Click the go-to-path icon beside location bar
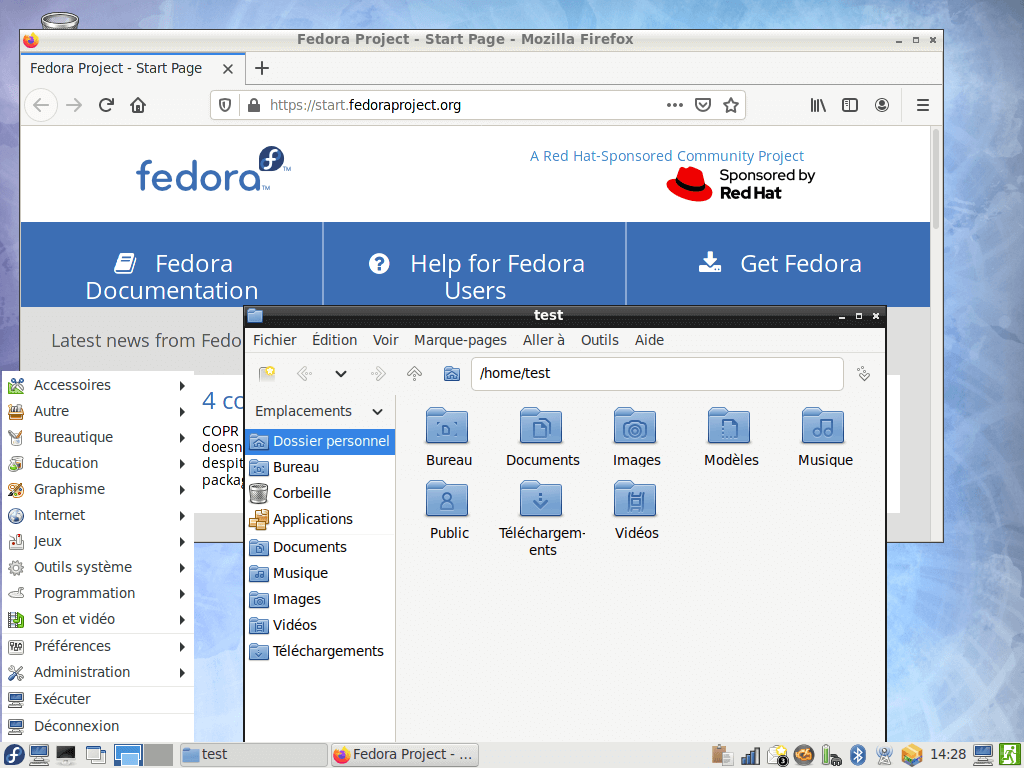Viewport: 1024px width, 768px height. (x=863, y=374)
